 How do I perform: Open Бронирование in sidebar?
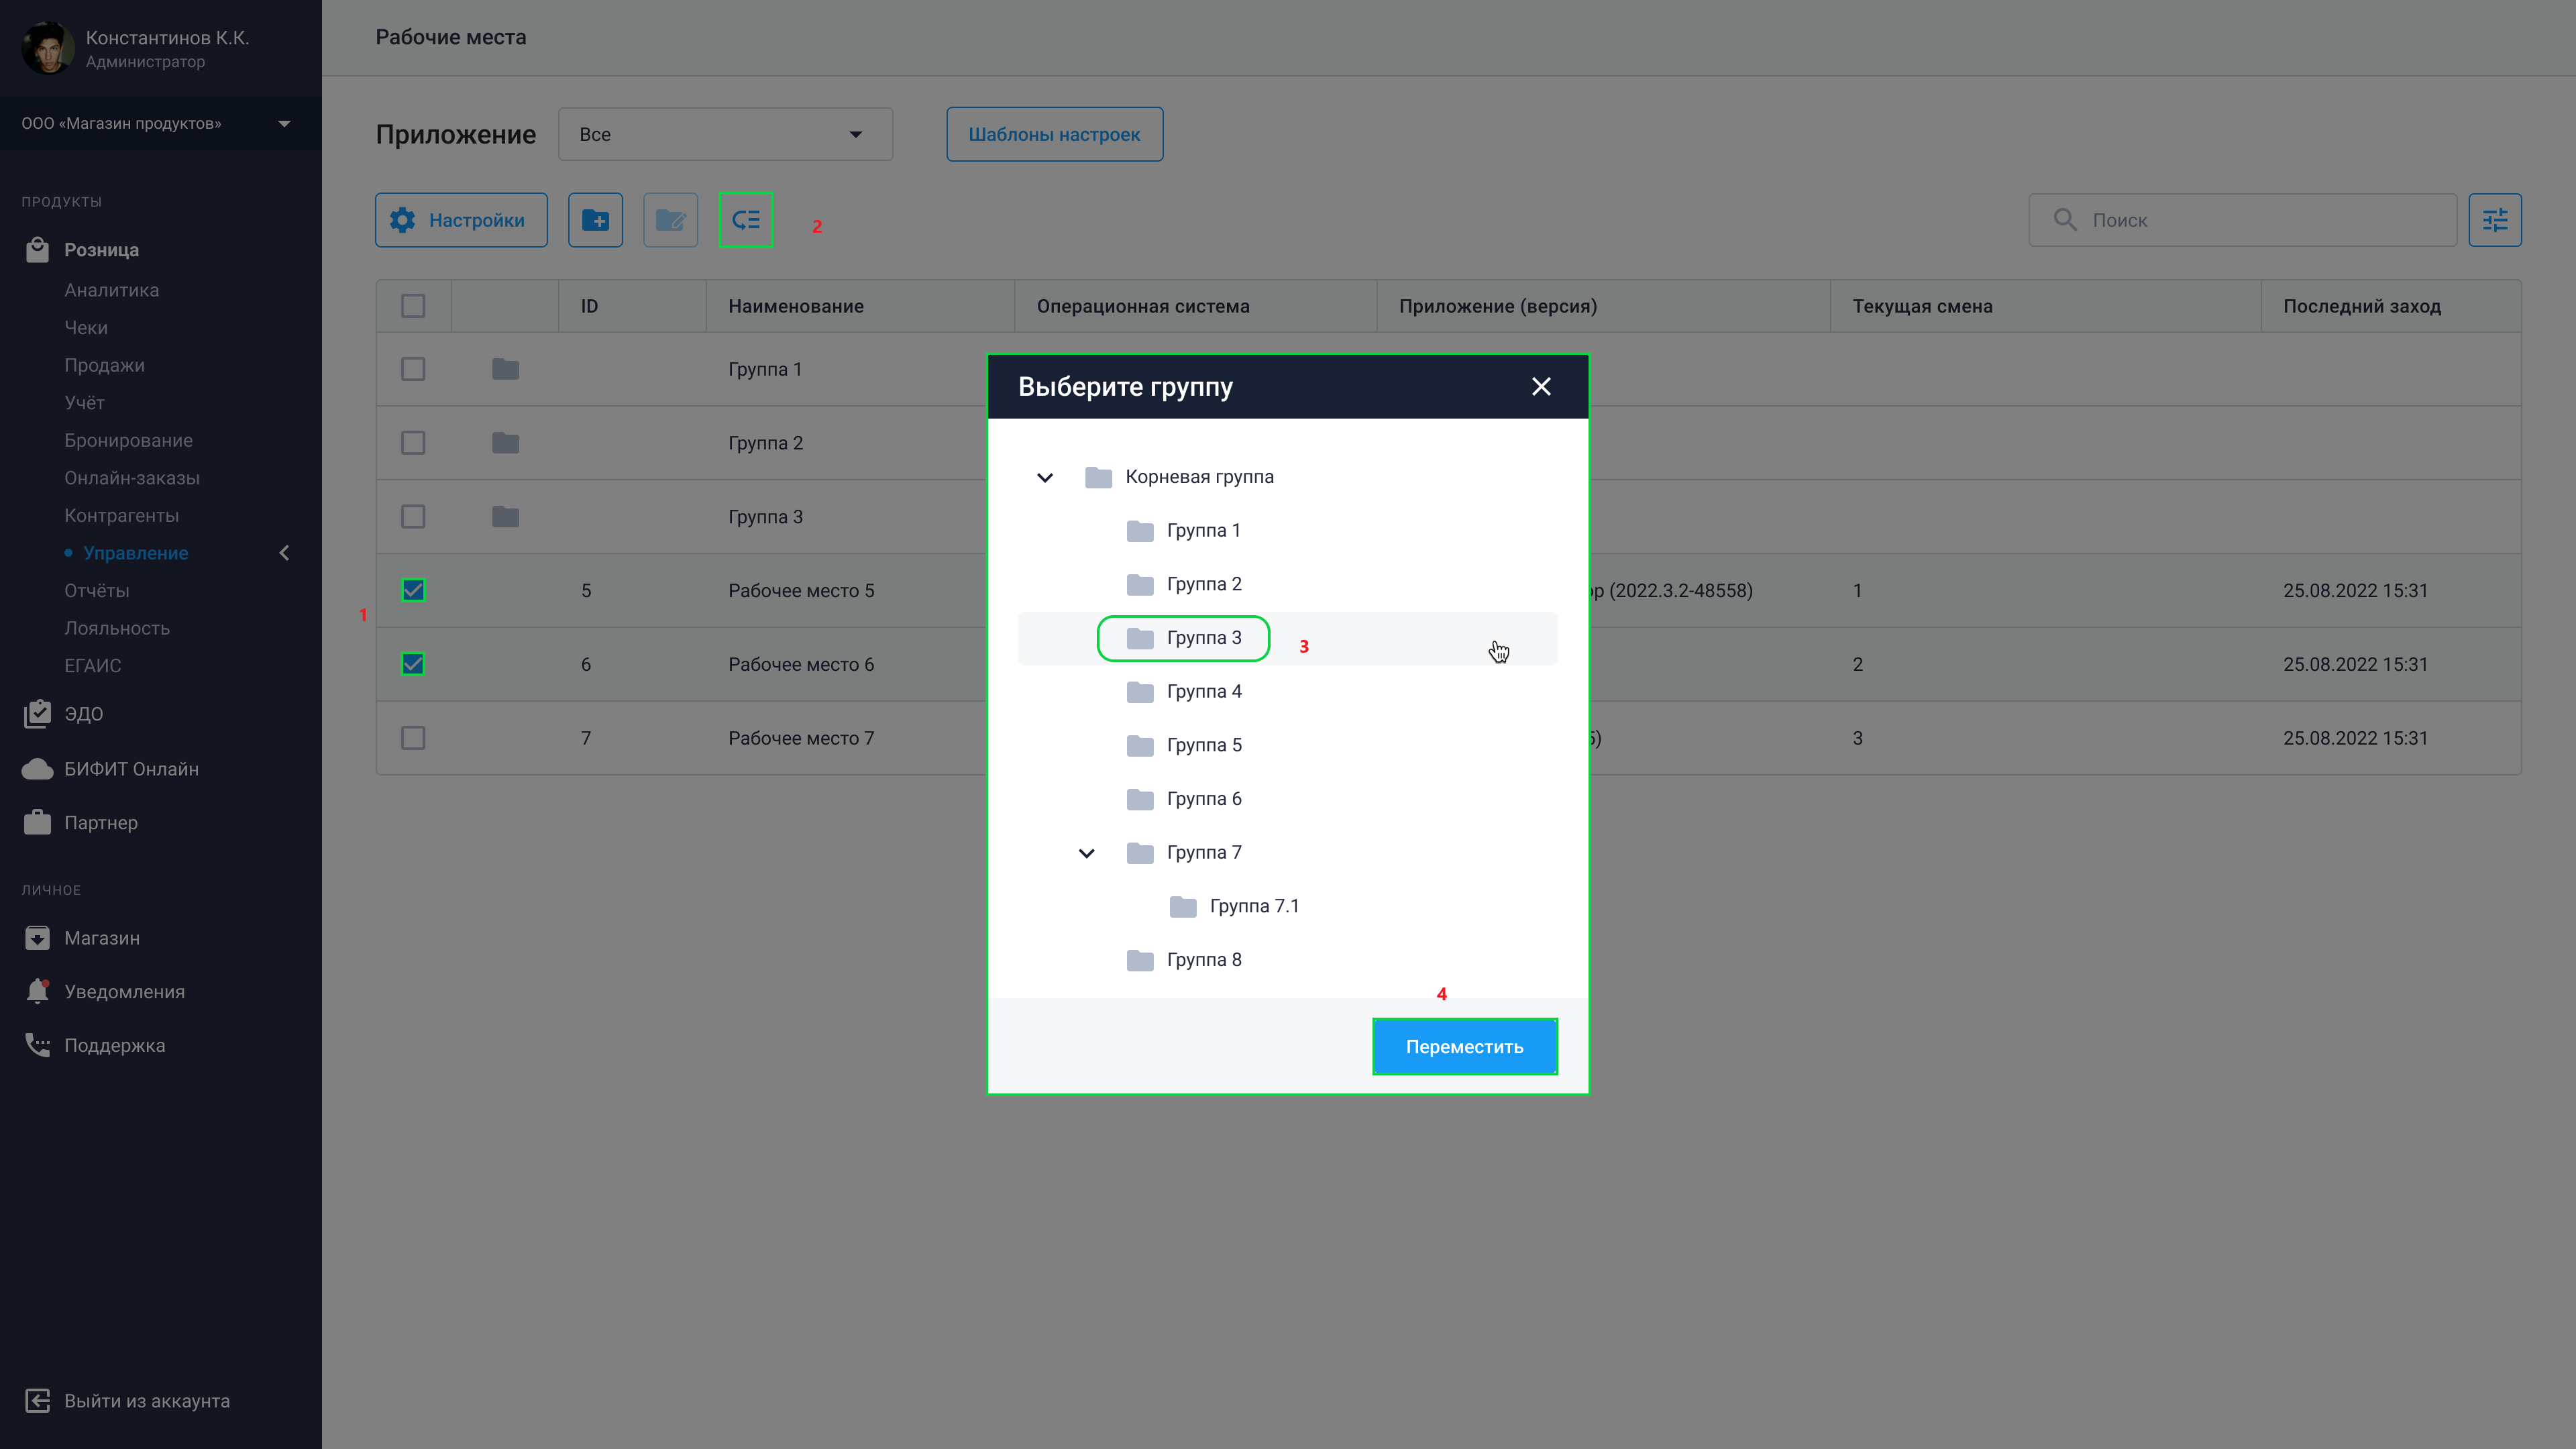pyautogui.click(x=129, y=440)
